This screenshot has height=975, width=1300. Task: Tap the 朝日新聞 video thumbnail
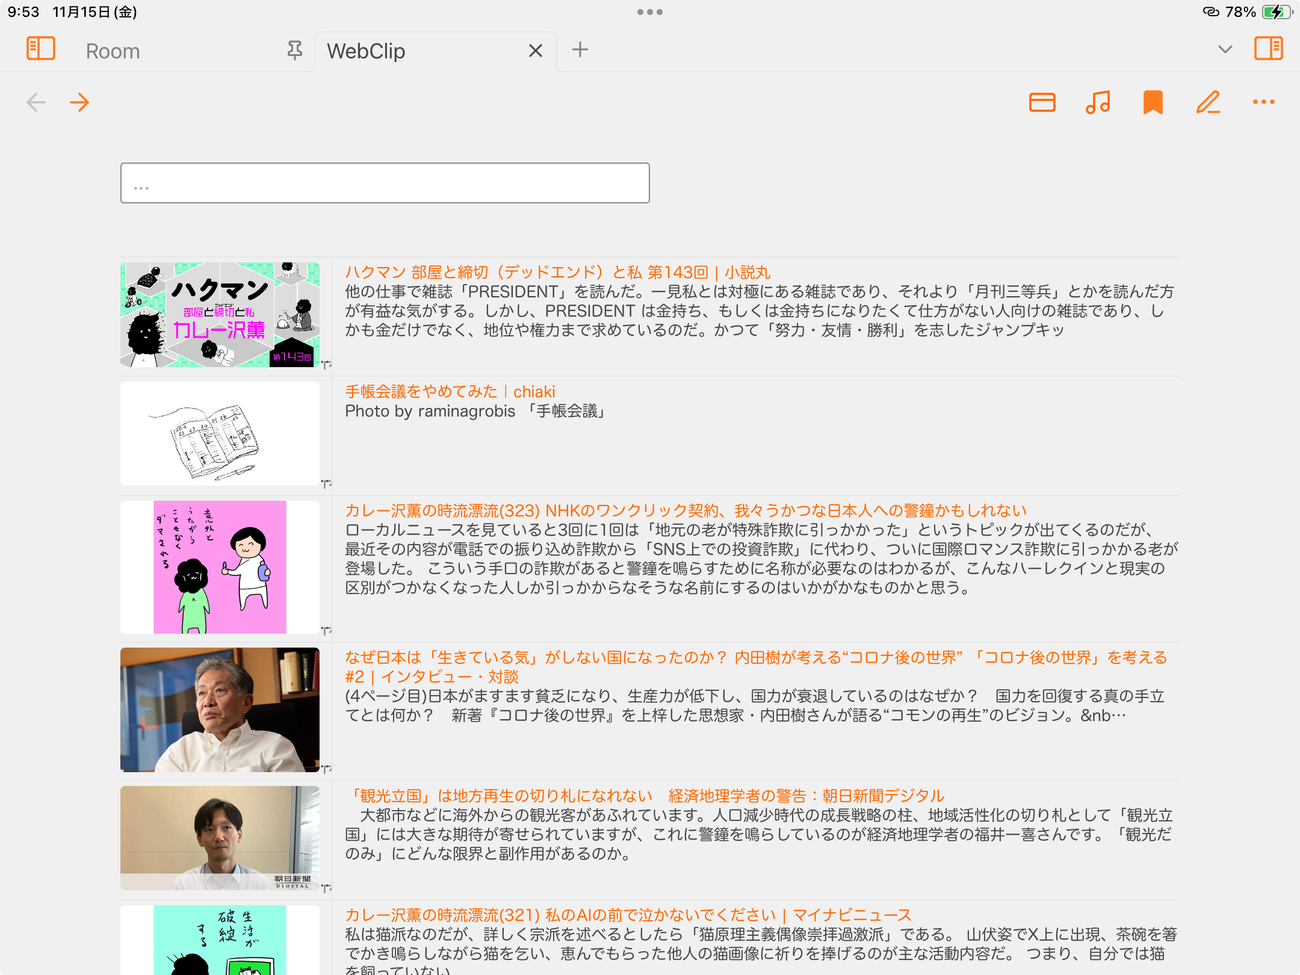pos(220,838)
